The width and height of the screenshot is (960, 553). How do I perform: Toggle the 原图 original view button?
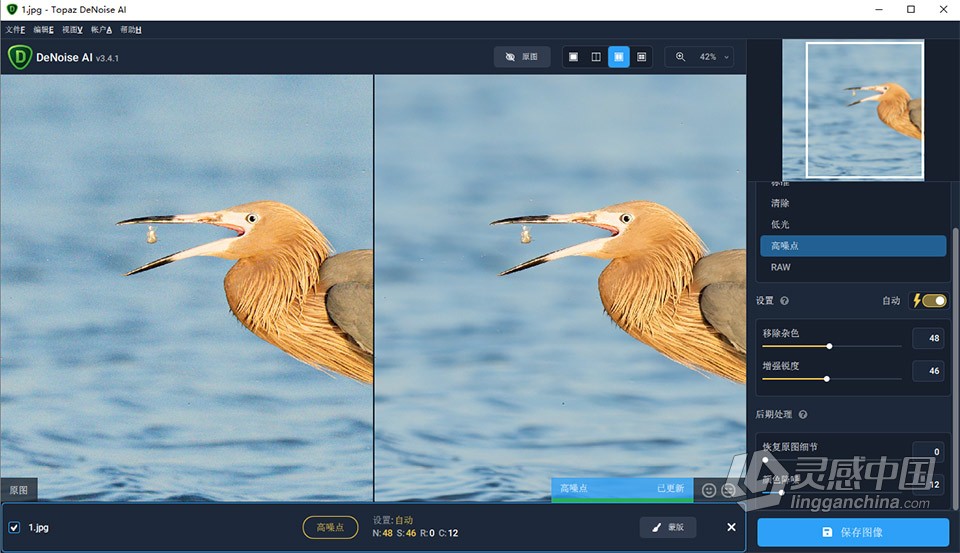click(x=522, y=57)
